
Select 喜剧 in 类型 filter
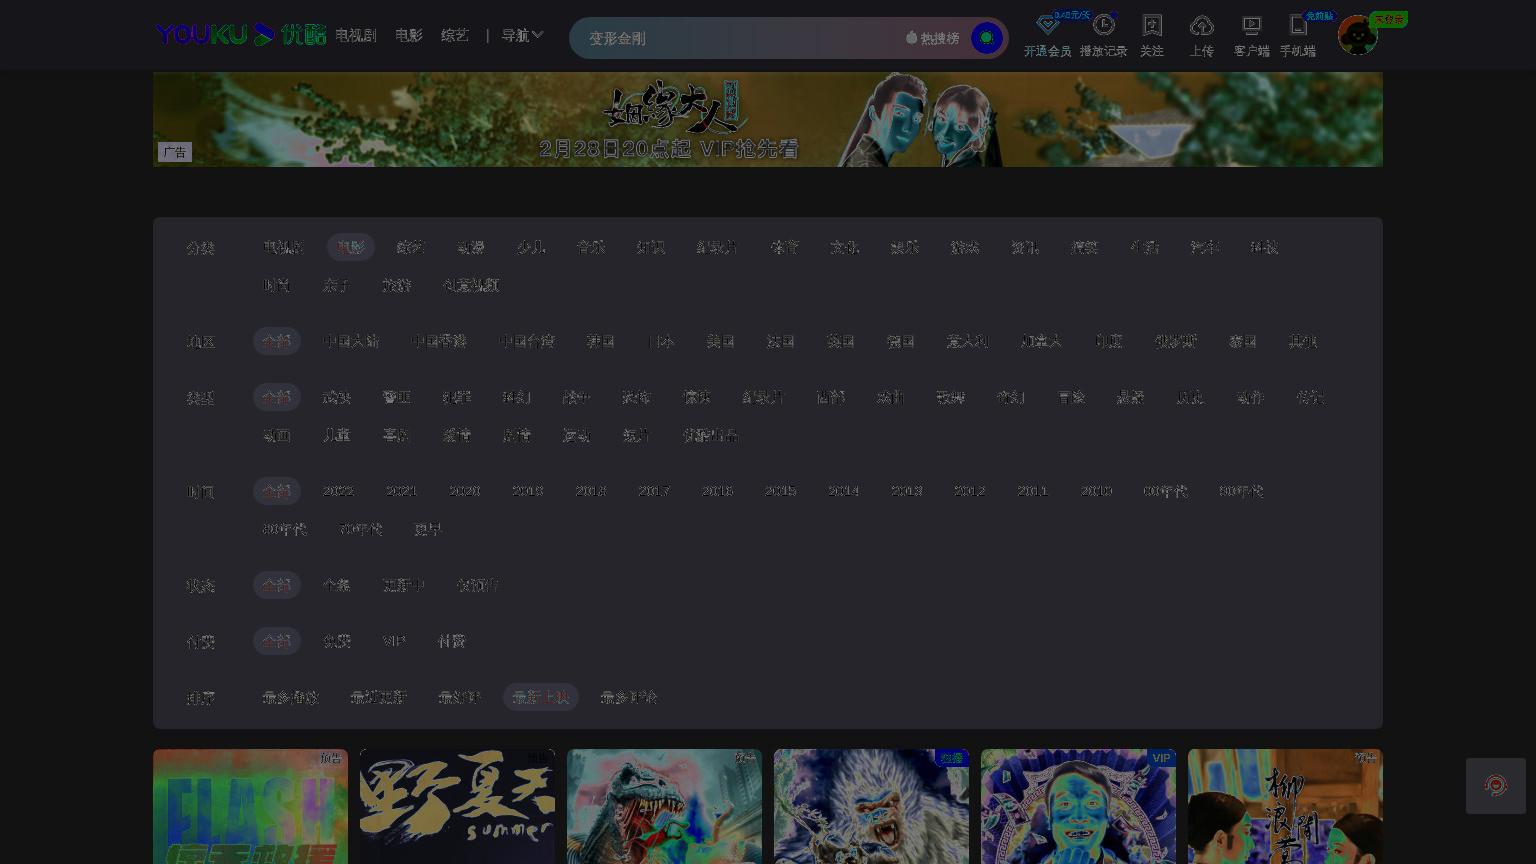[x=397, y=435]
